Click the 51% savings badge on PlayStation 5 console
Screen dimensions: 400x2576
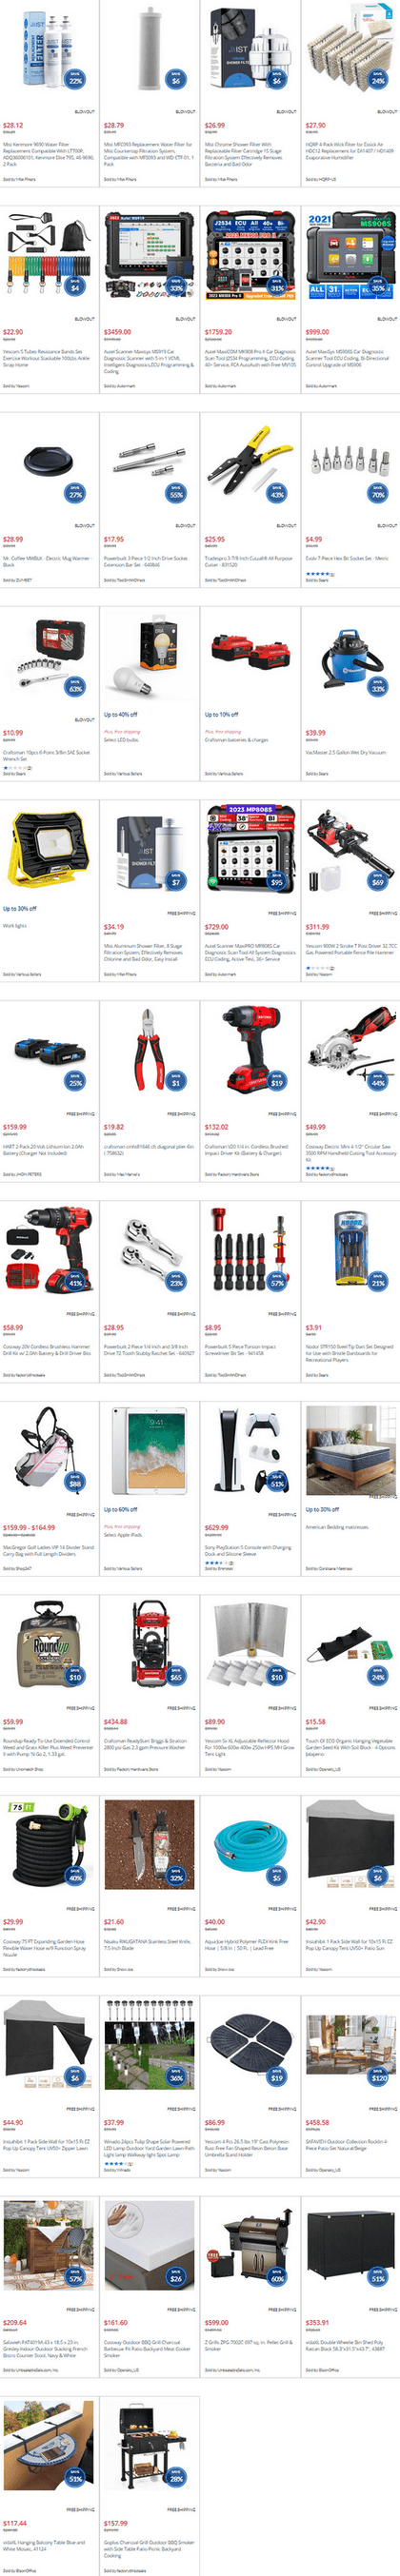coord(277,1482)
